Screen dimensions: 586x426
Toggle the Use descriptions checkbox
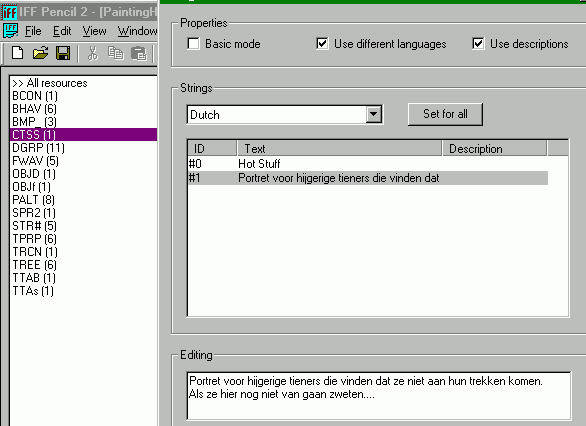pyautogui.click(x=478, y=44)
